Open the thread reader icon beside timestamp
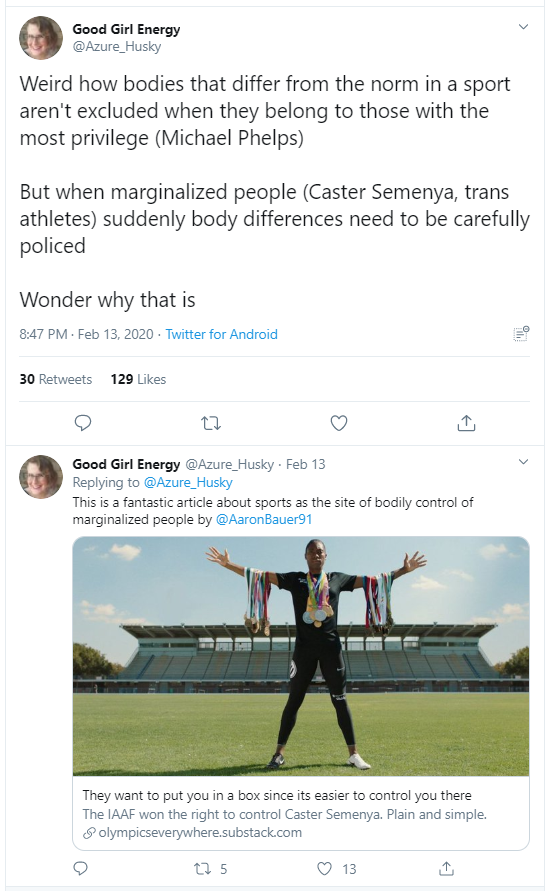 521,334
